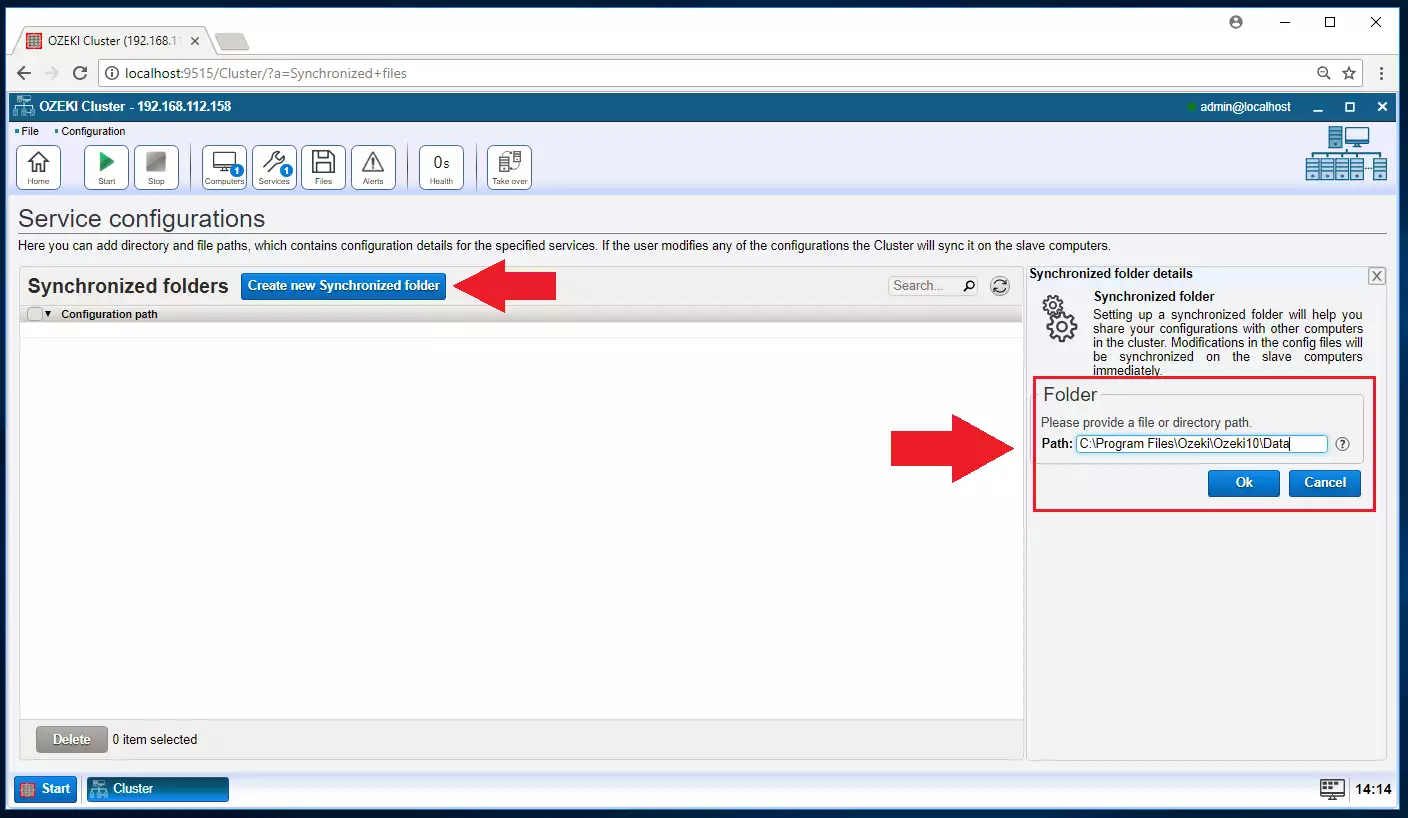
Task: Click the OZEKI Cluster title bar icon
Action: tap(23, 107)
